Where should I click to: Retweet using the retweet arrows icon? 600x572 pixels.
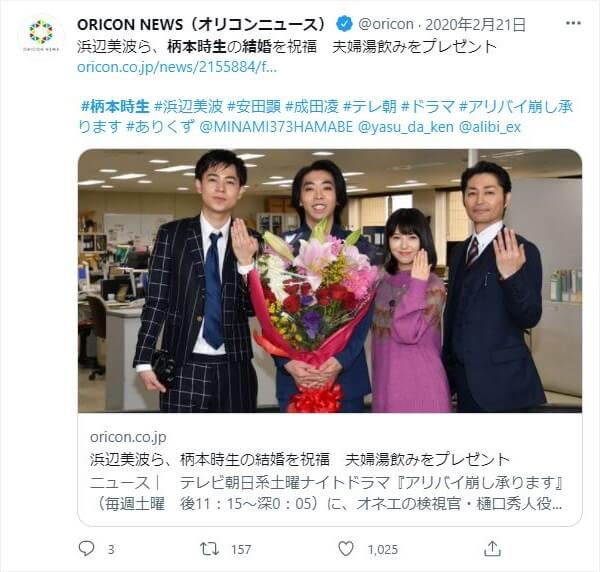210,549
